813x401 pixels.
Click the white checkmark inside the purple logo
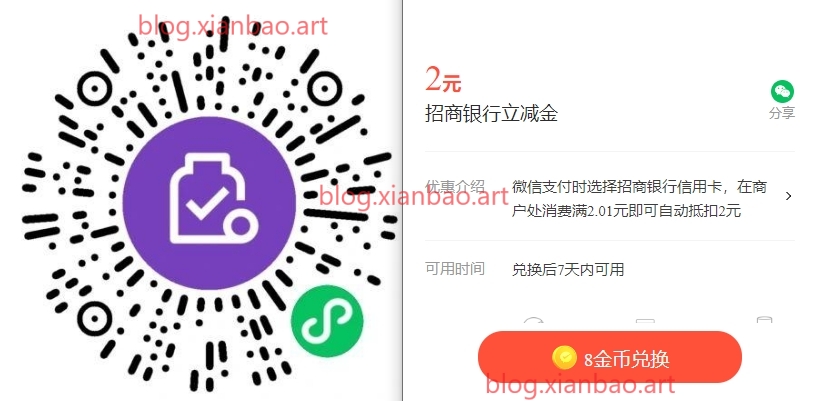pos(208,202)
